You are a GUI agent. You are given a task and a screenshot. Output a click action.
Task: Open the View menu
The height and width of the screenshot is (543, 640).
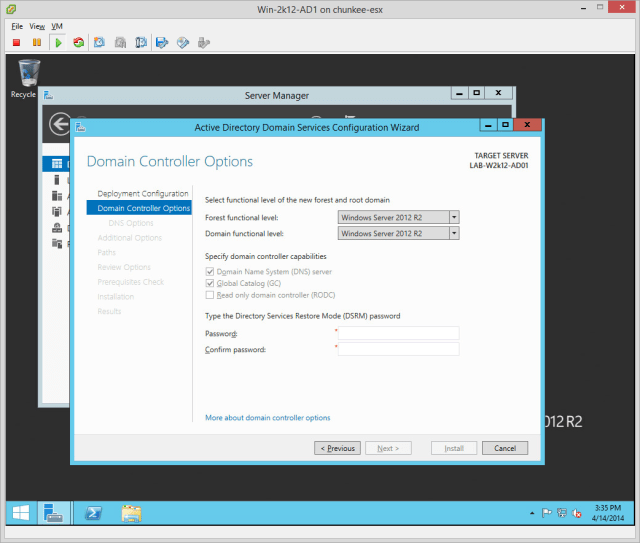(37, 26)
